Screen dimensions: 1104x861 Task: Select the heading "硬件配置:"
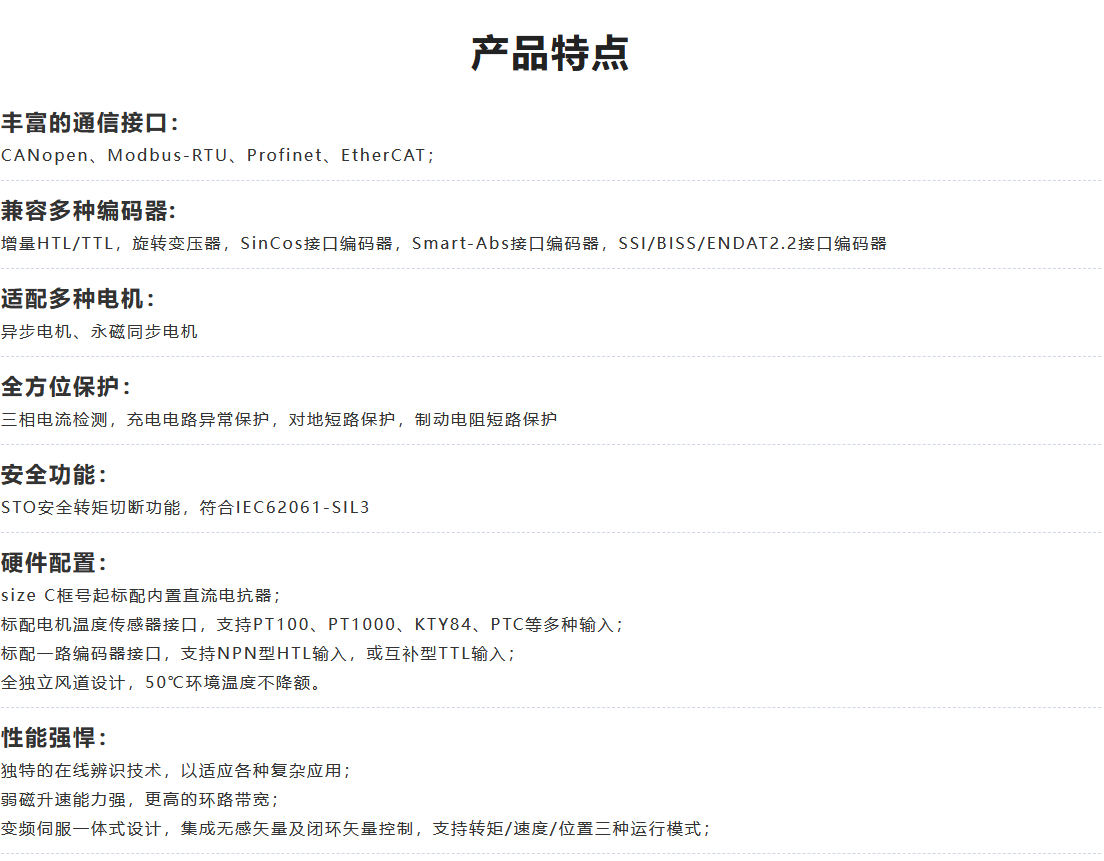click(54, 563)
